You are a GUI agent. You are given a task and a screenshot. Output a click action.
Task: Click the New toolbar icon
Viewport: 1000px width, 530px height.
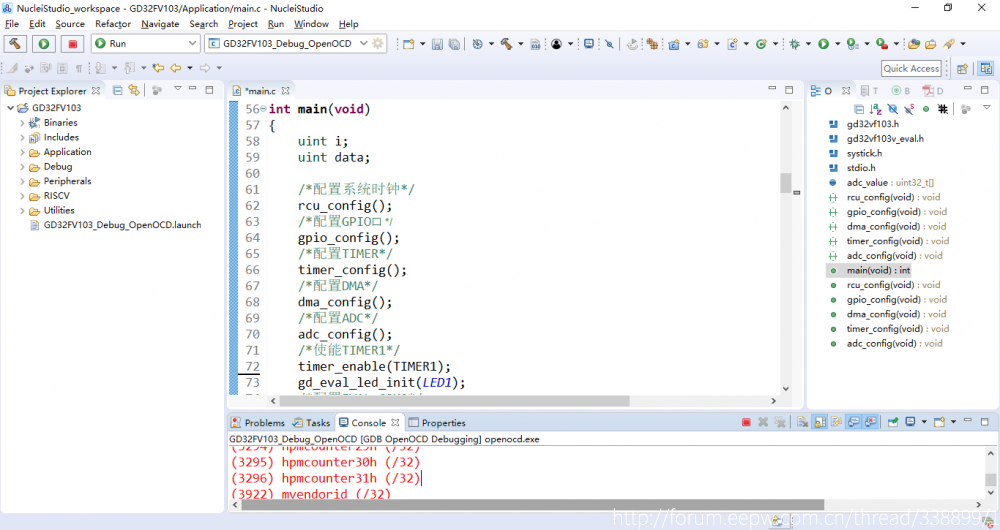[409, 44]
